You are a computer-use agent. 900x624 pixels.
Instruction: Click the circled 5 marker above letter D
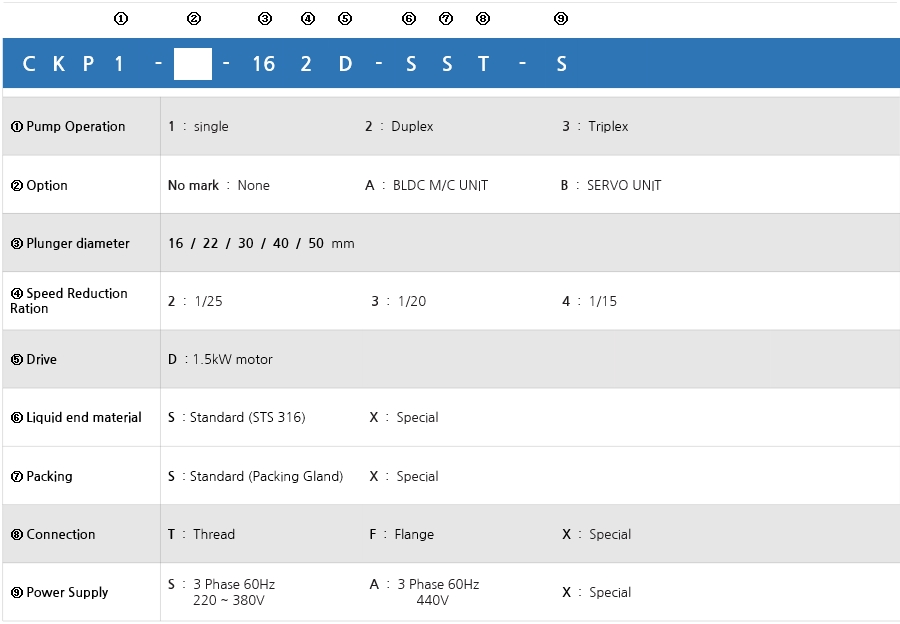point(345,18)
